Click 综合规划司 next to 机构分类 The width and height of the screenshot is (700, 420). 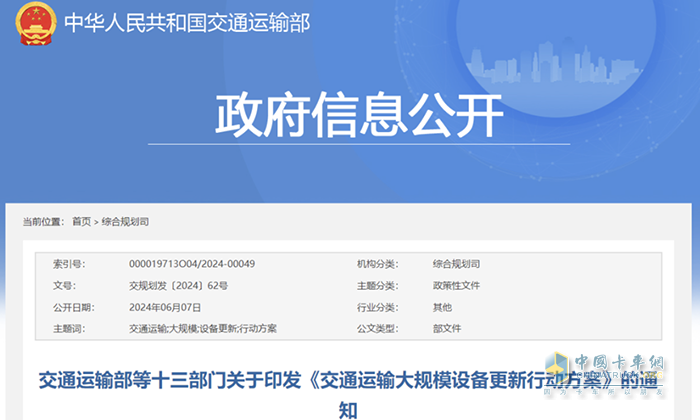click(456, 264)
